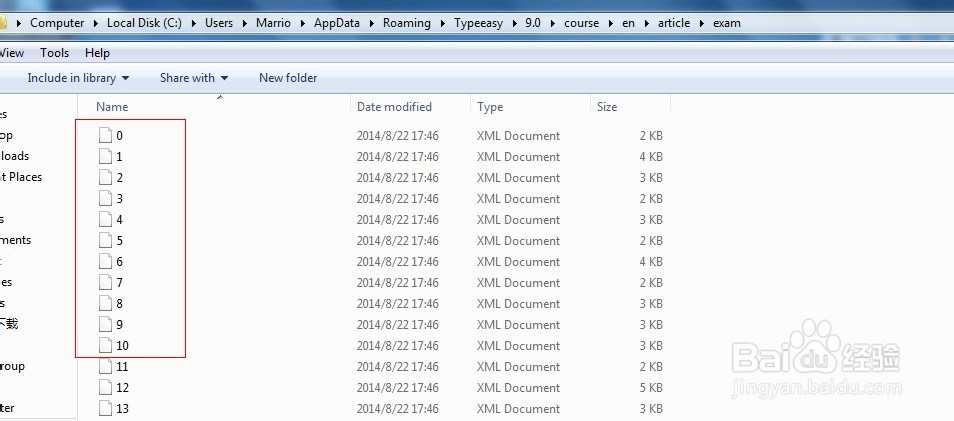Screen dimensions: 954x421
Task: Sort files by Name column
Action: pos(112,106)
